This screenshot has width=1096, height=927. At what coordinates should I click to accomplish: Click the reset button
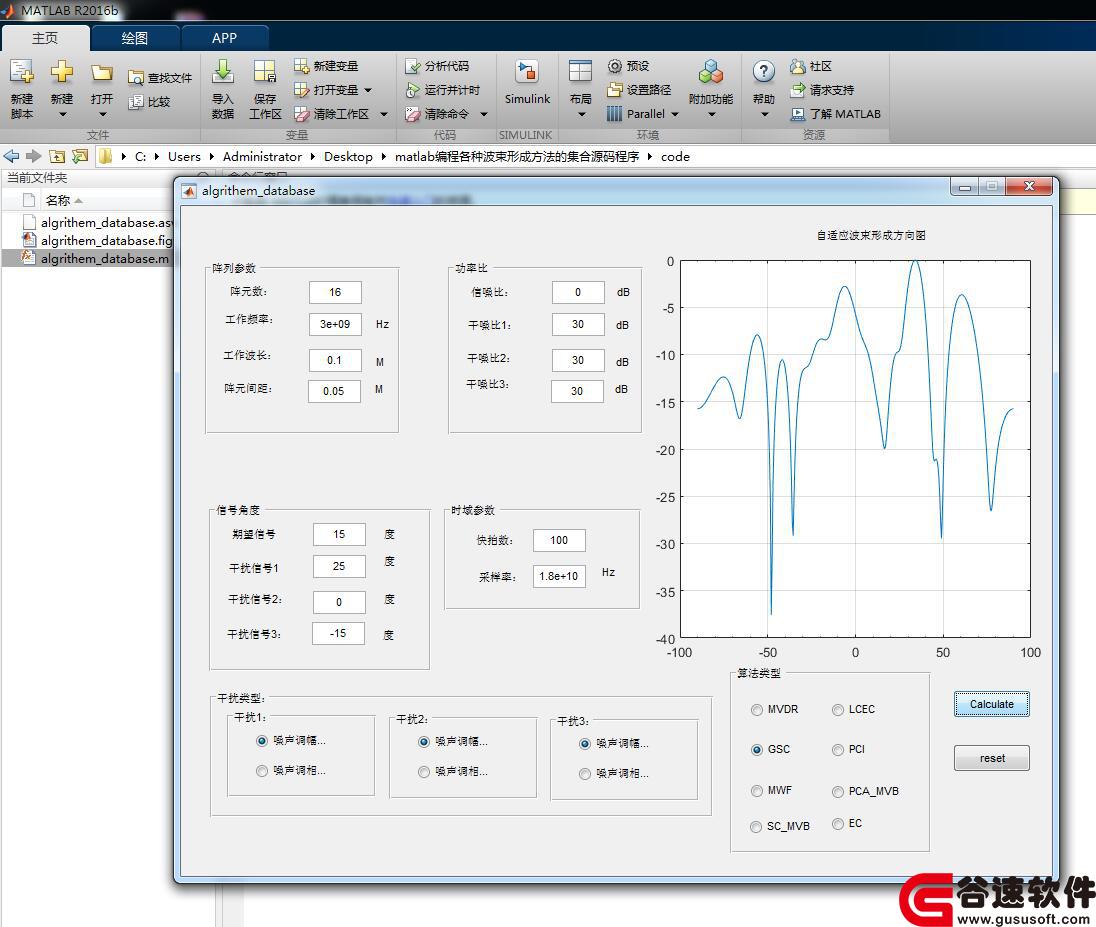[991, 758]
